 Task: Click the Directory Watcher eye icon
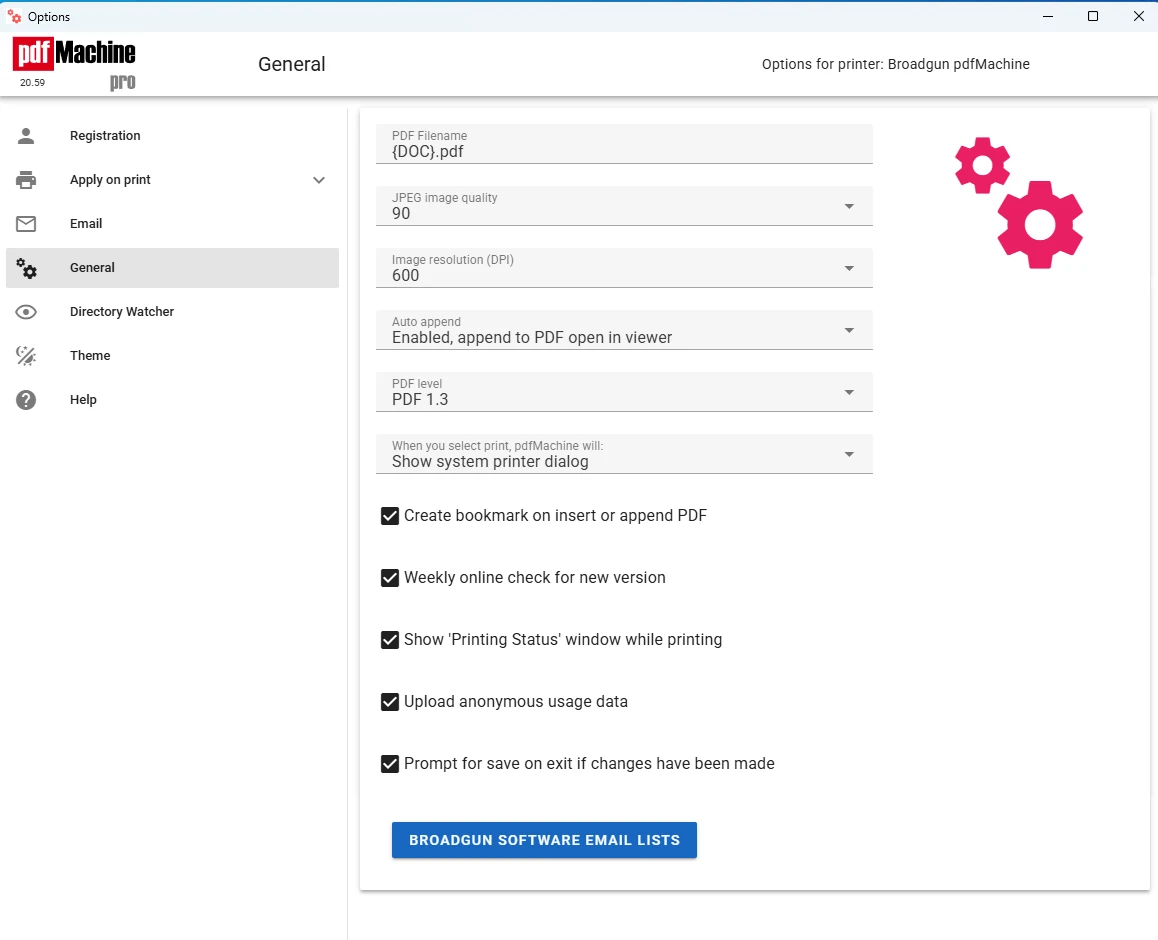26,312
